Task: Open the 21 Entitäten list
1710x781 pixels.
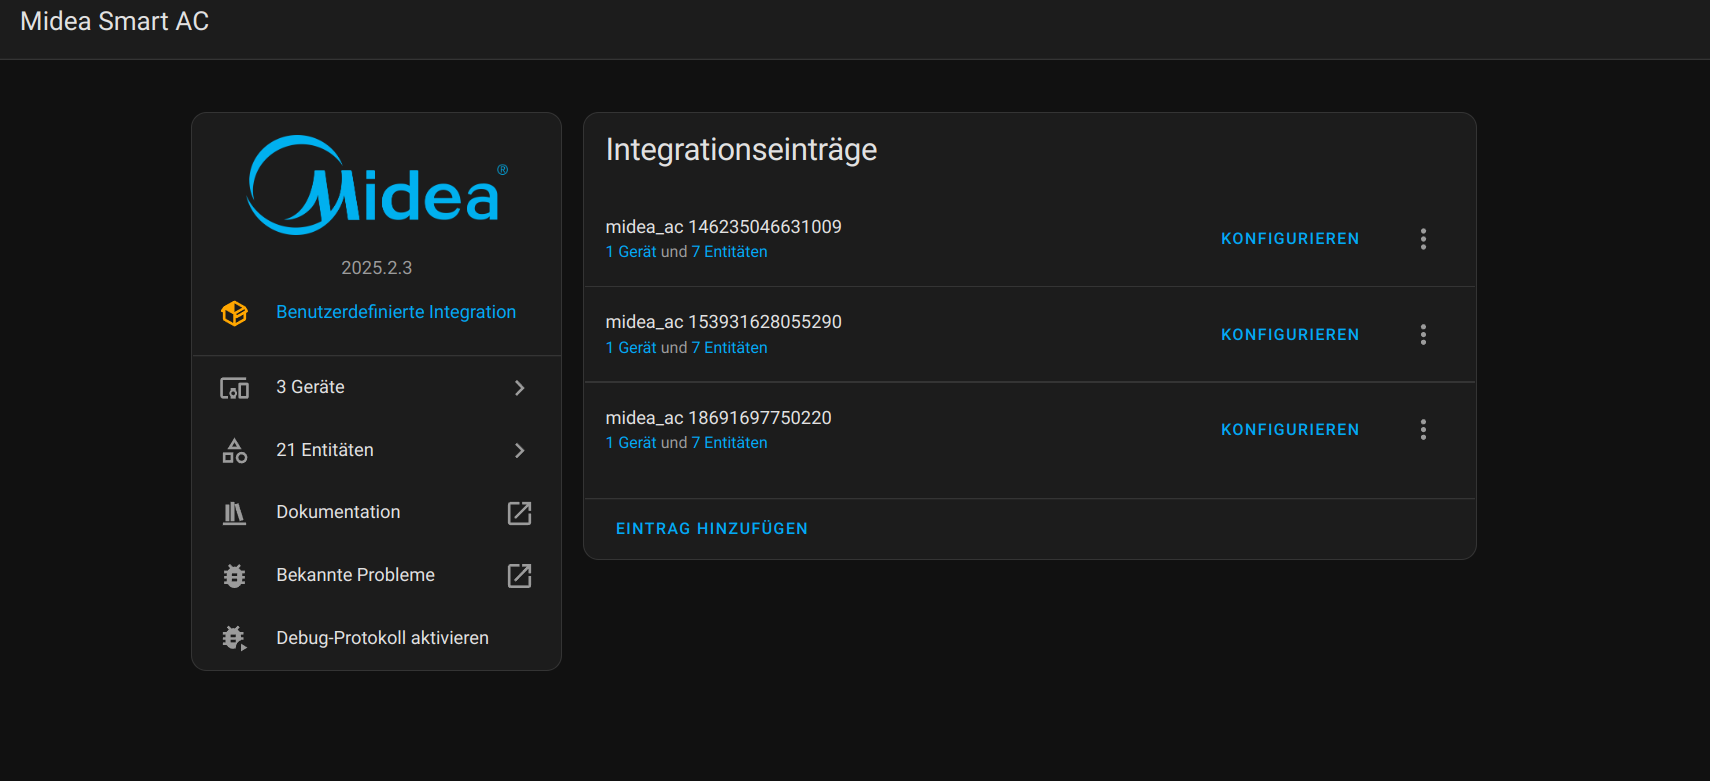Action: (x=376, y=450)
